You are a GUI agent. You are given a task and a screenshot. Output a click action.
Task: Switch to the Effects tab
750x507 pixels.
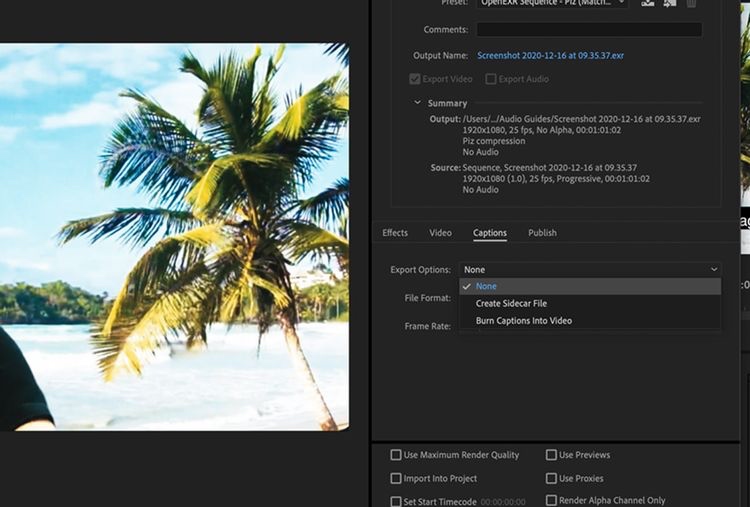click(395, 233)
